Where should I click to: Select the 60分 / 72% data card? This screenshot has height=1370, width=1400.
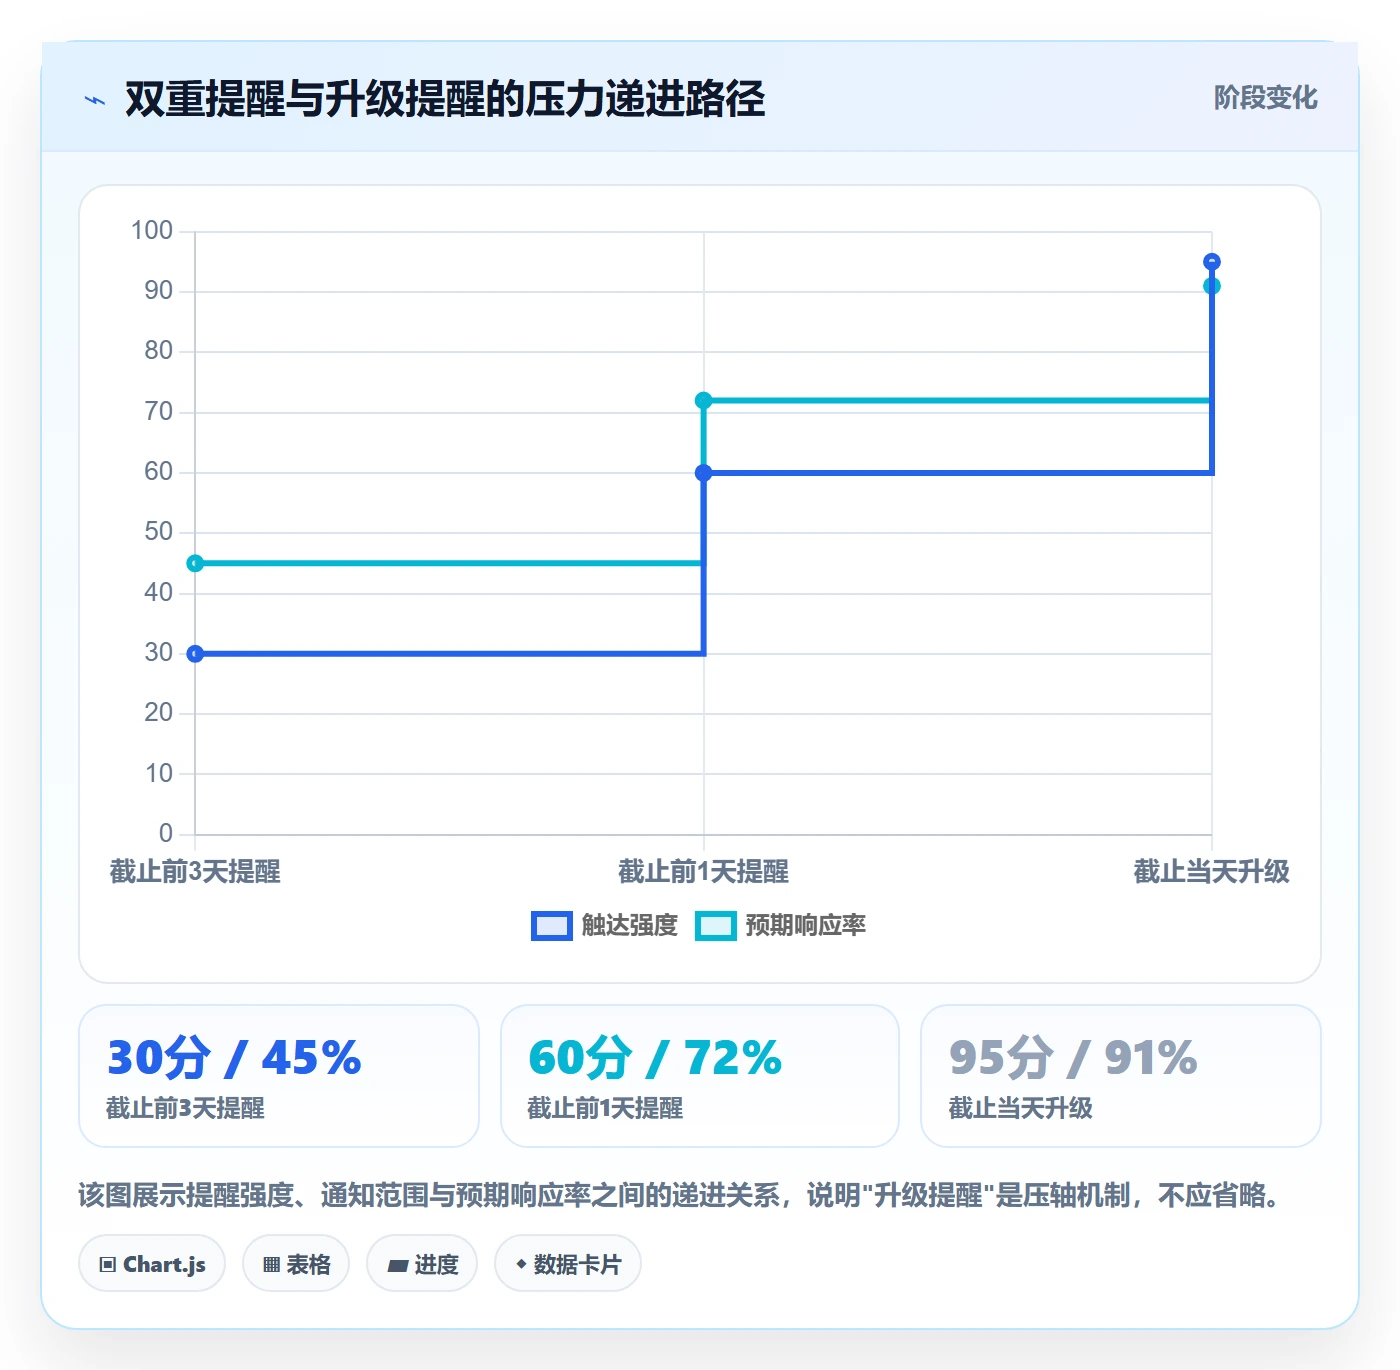click(x=700, y=1076)
